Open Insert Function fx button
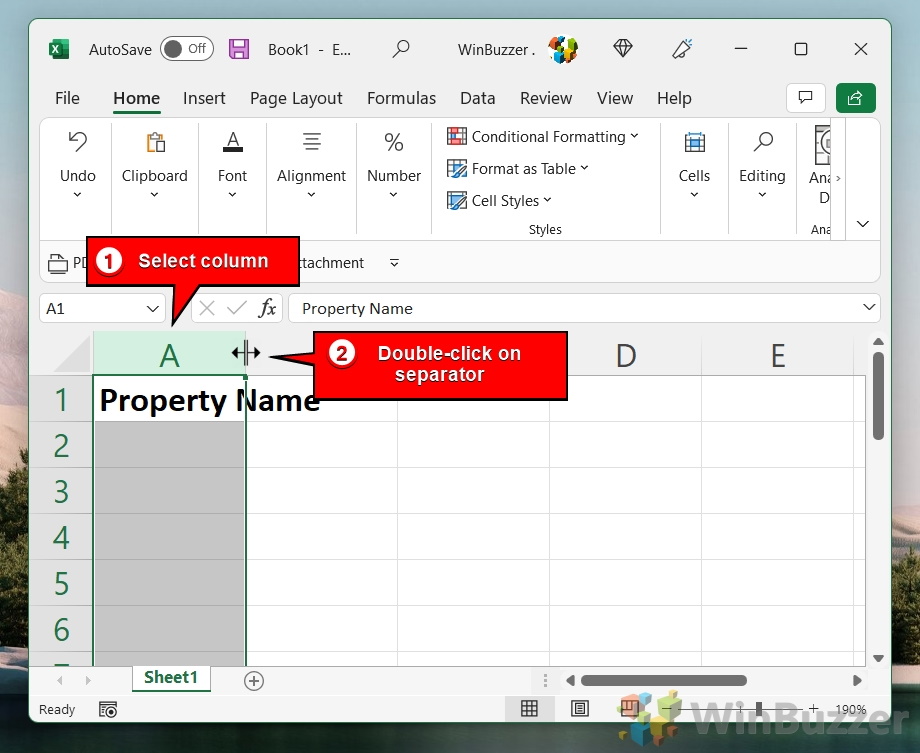 click(267, 308)
